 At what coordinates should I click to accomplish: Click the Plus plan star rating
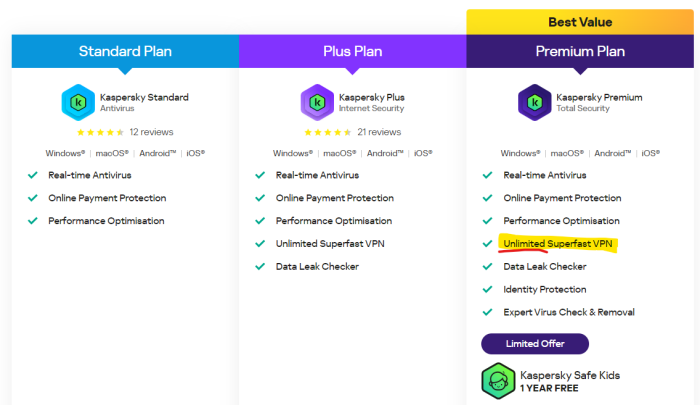point(328,132)
